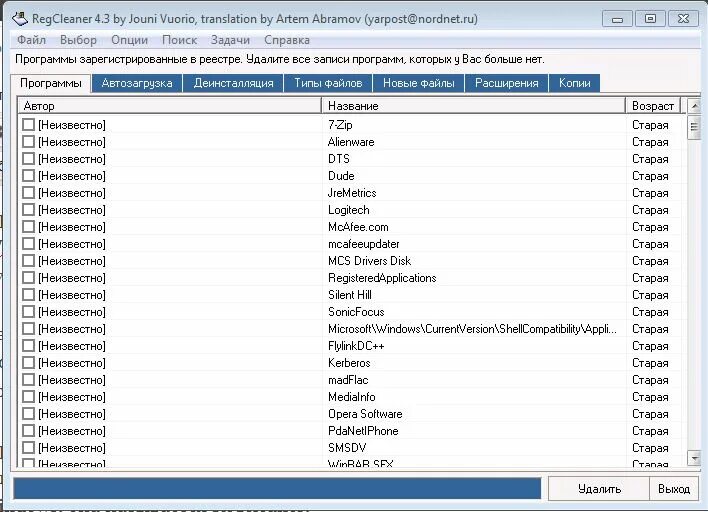
Task: Check the box for MCS Drivers Disk
Action: point(28,261)
